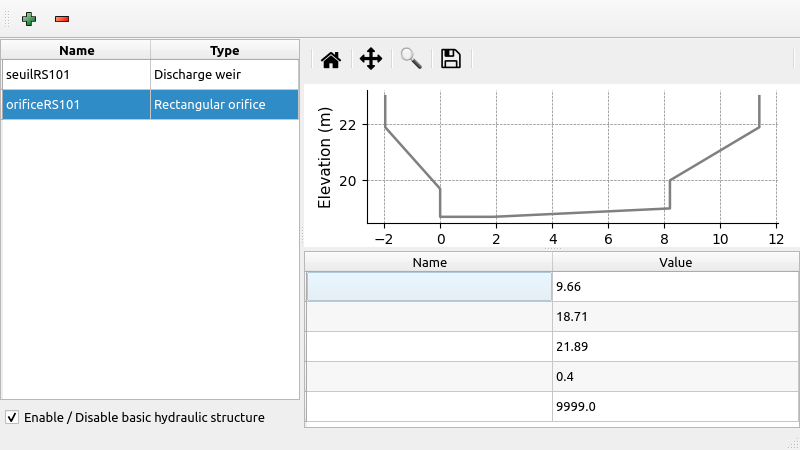Screen dimensions: 800x450
Task: Click the Discharge weir type cell
Action: click(224, 75)
